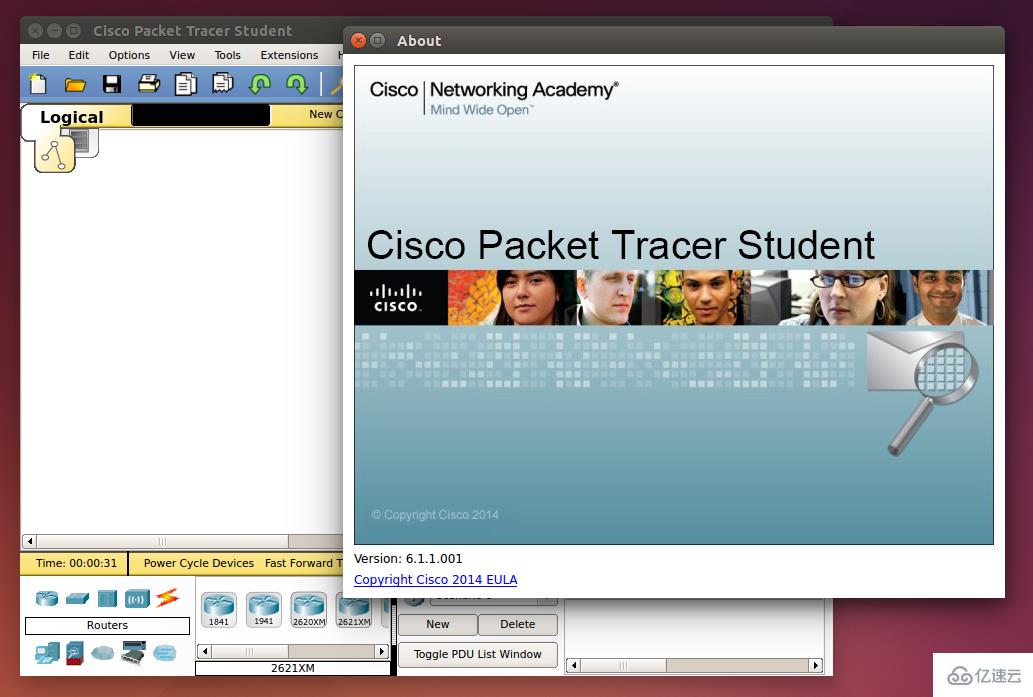The width and height of the screenshot is (1033, 697).
Task: Click the device list scrollbar right arrow
Action: pos(381,652)
